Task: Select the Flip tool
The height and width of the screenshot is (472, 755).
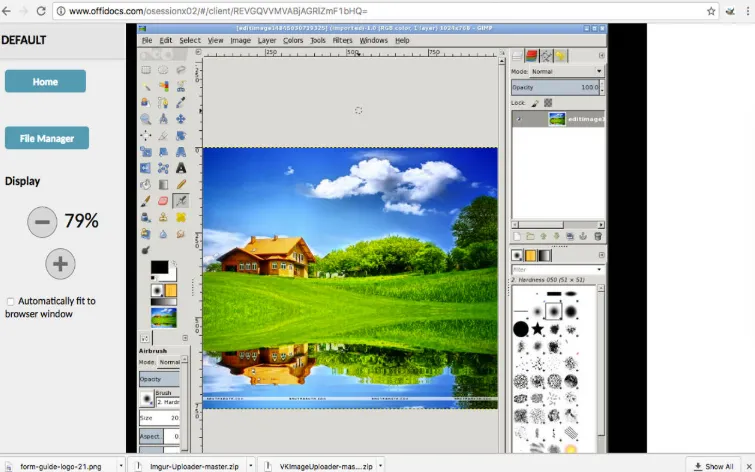Action: point(146,168)
